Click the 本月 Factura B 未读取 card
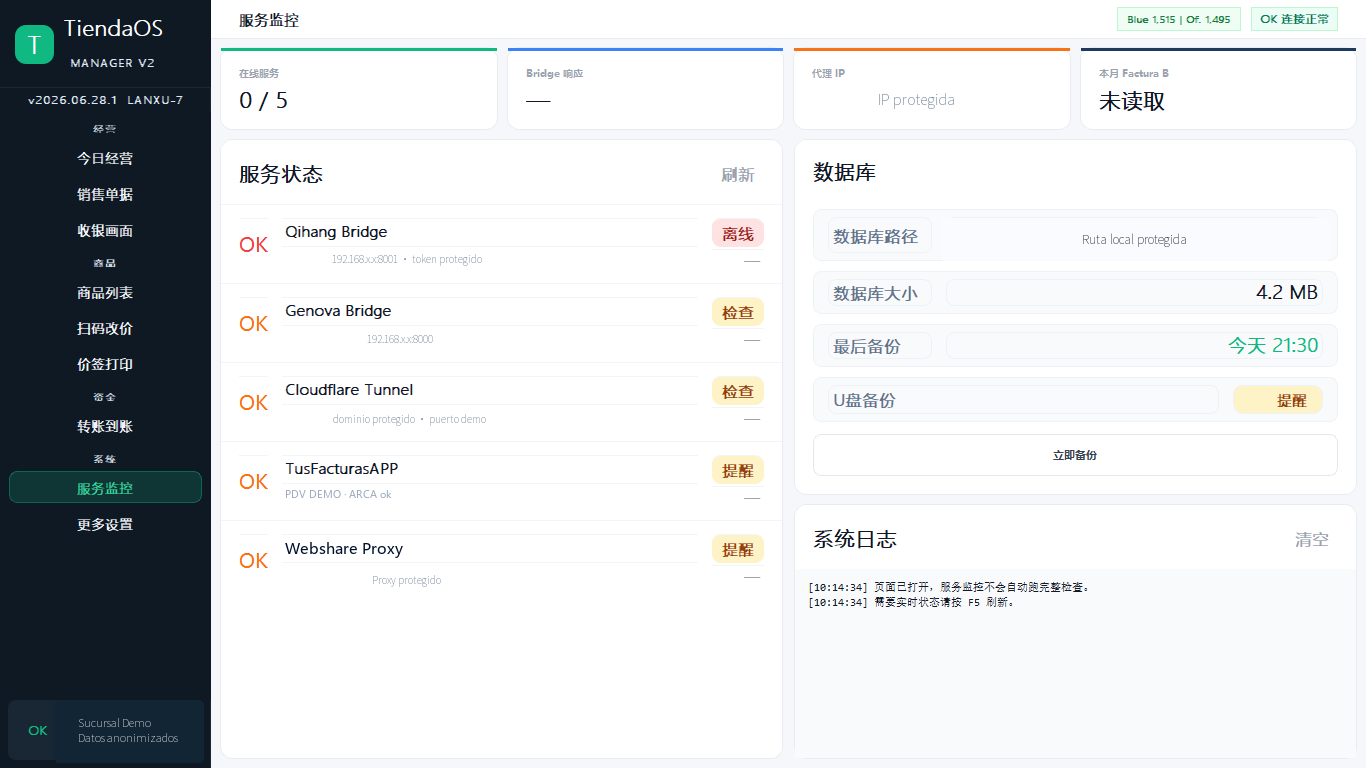Screen dimensions: 1366x768 click(1218, 89)
